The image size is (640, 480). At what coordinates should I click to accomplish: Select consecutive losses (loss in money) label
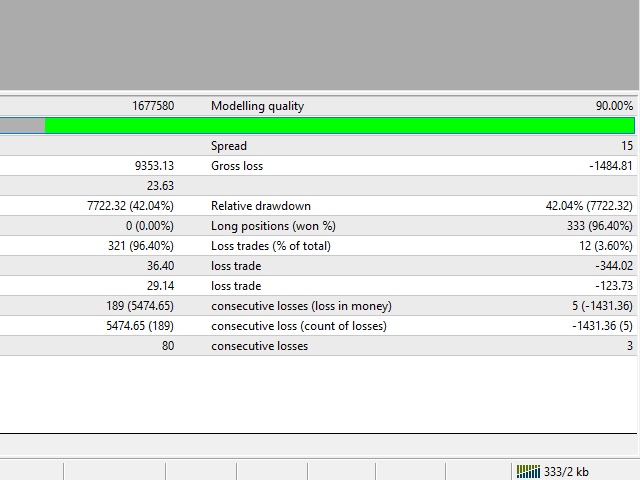pyautogui.click(x=301, y=306)
